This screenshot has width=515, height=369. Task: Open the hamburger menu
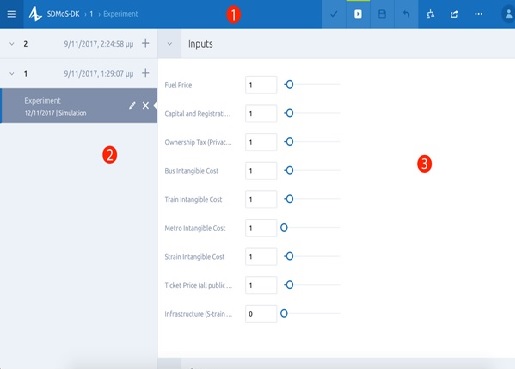click(x=12, y=14)
